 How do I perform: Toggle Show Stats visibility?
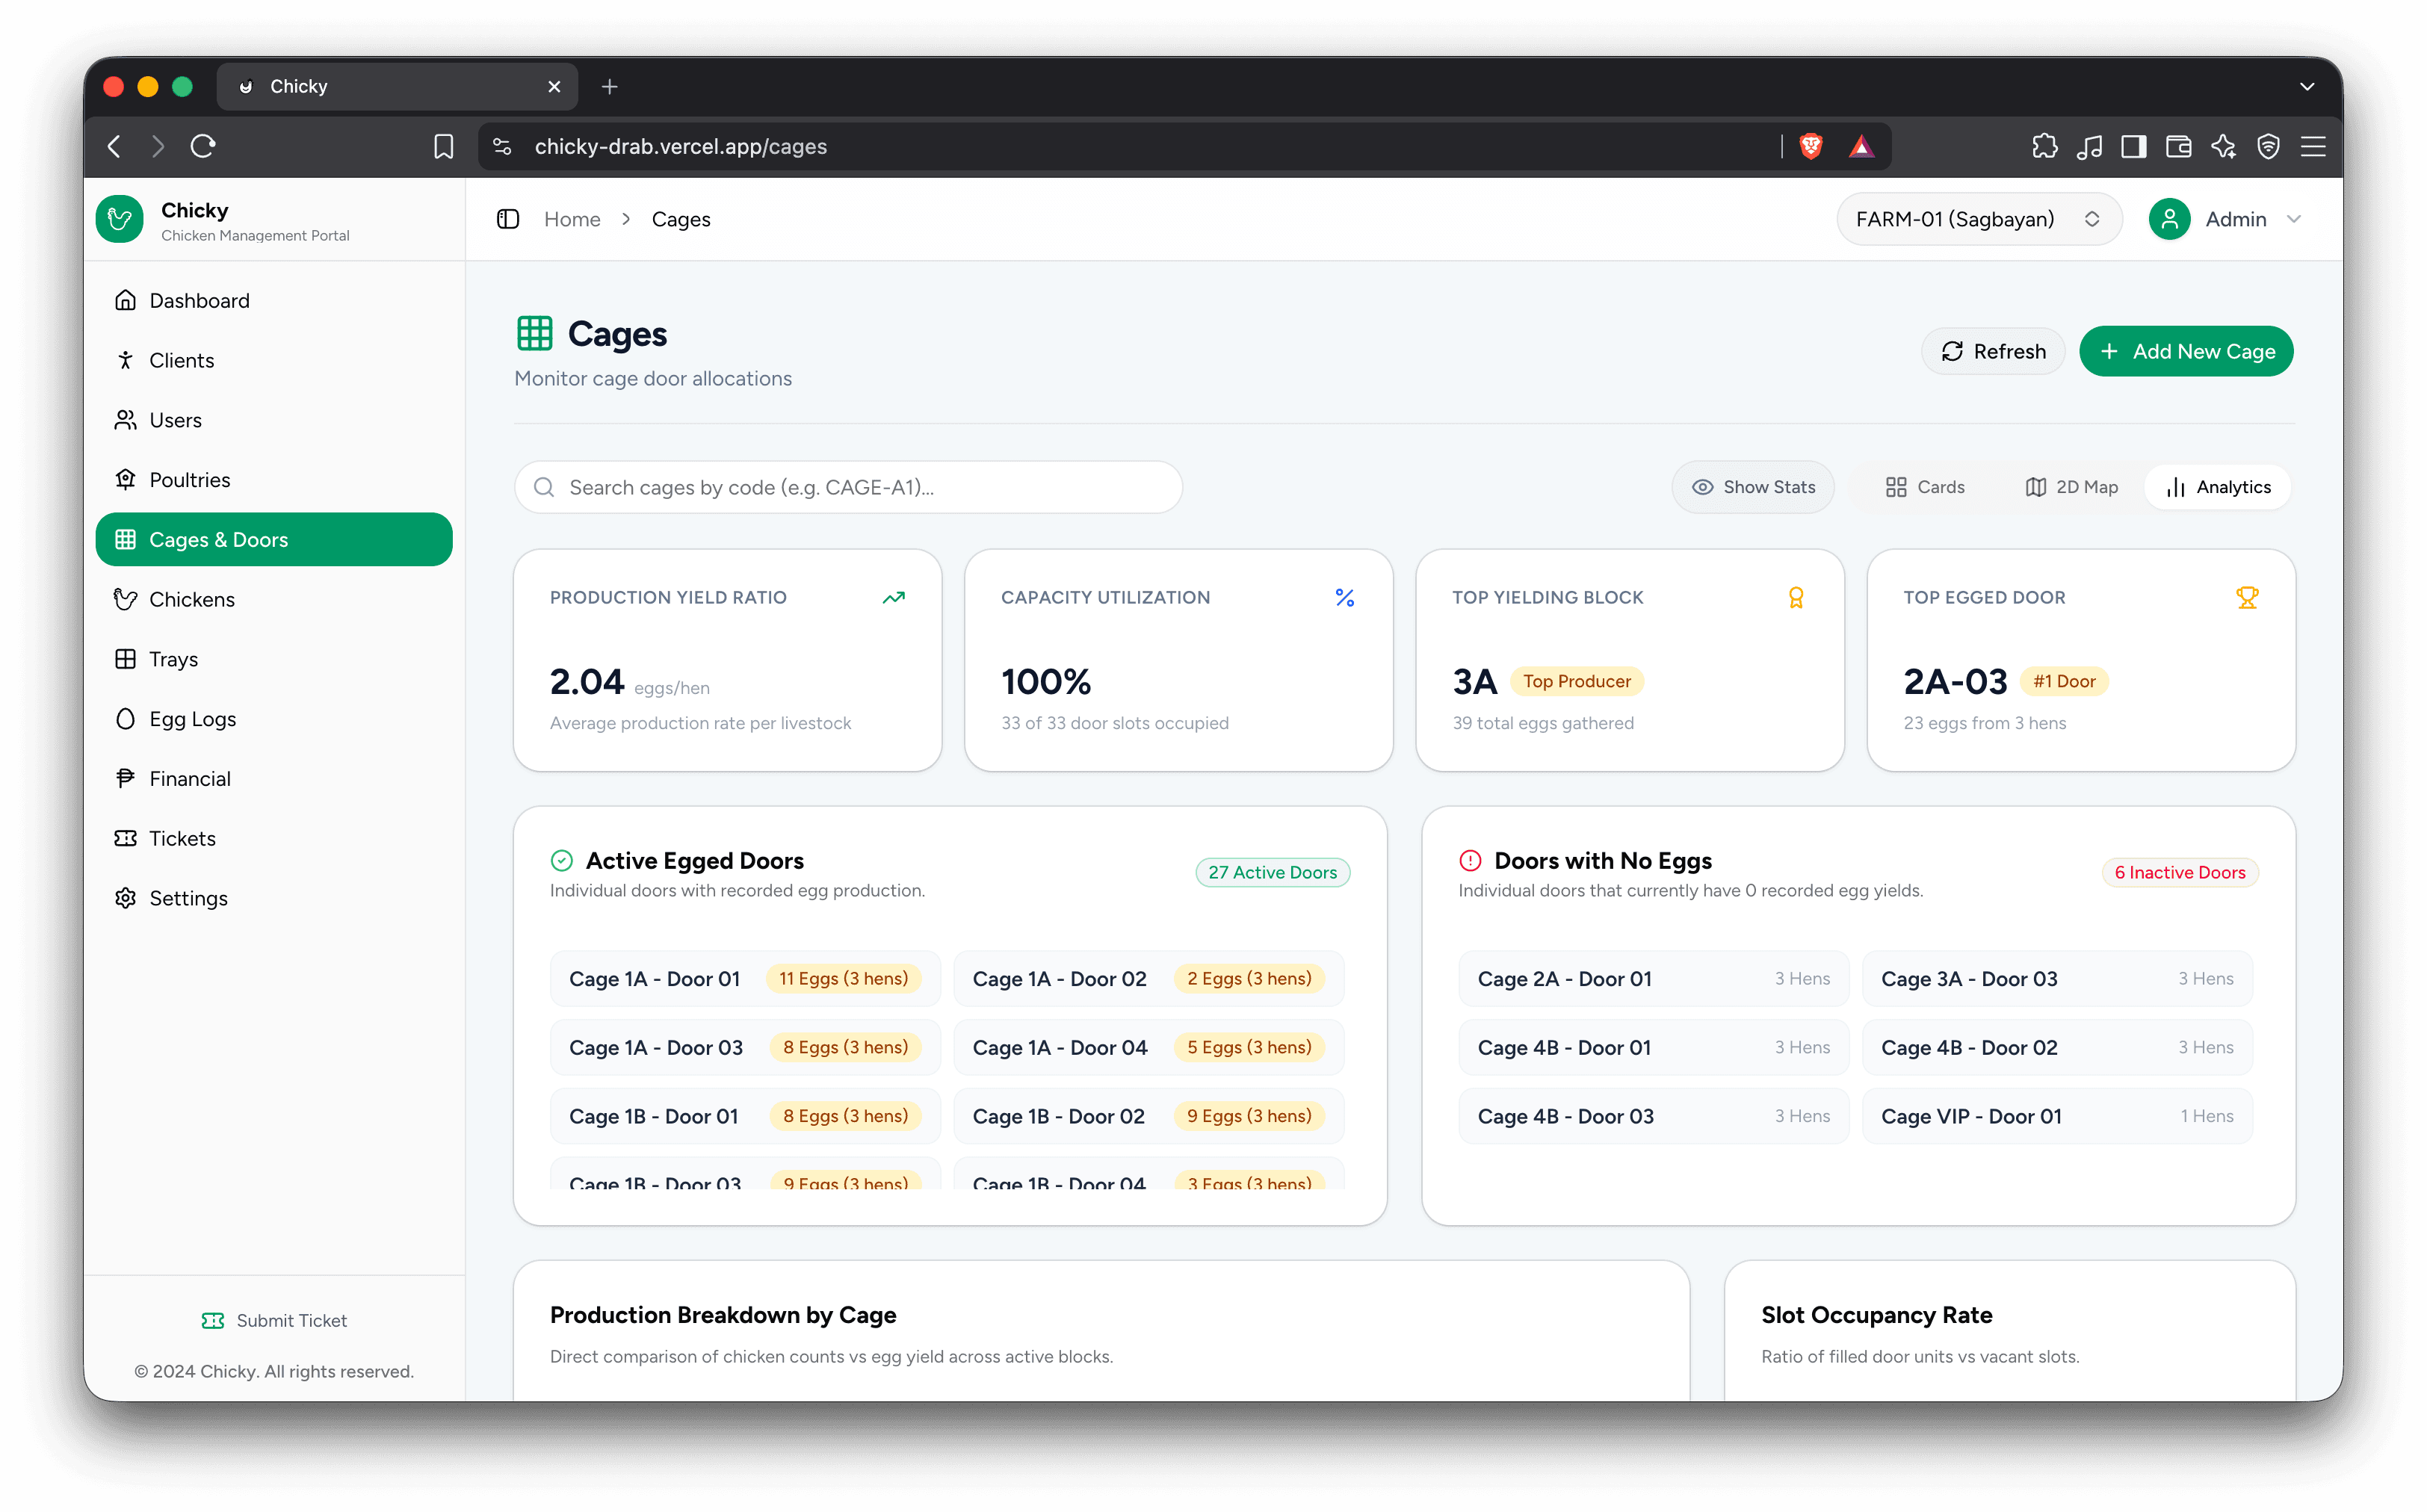coord(1753,487)
